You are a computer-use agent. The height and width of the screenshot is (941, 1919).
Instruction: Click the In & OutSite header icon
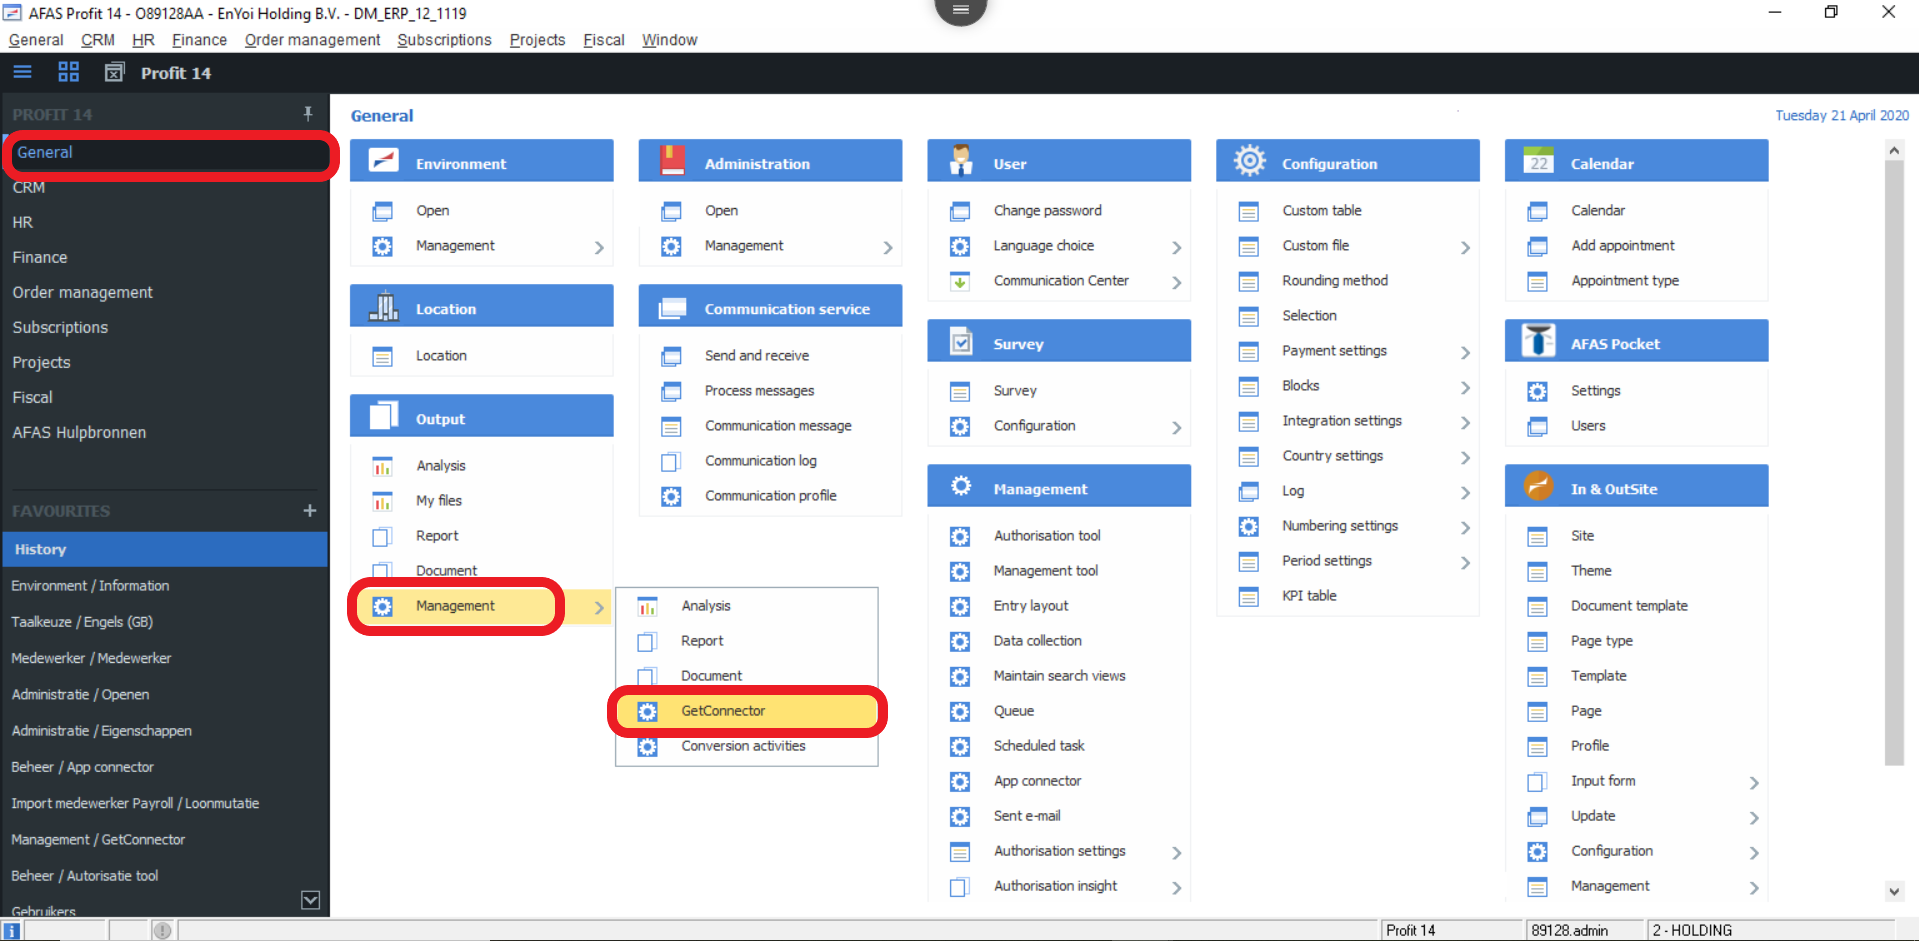point(1538,487)
